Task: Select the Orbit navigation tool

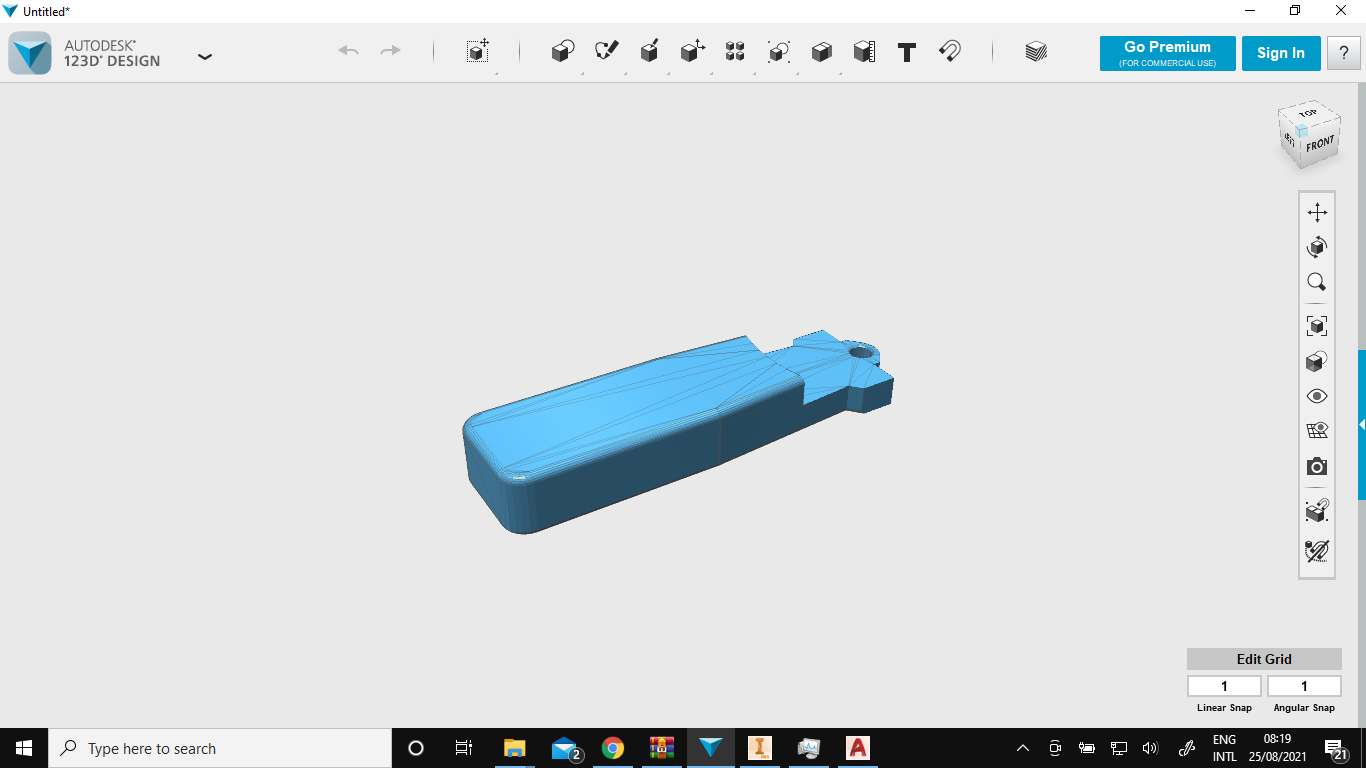Action: 1317,247
